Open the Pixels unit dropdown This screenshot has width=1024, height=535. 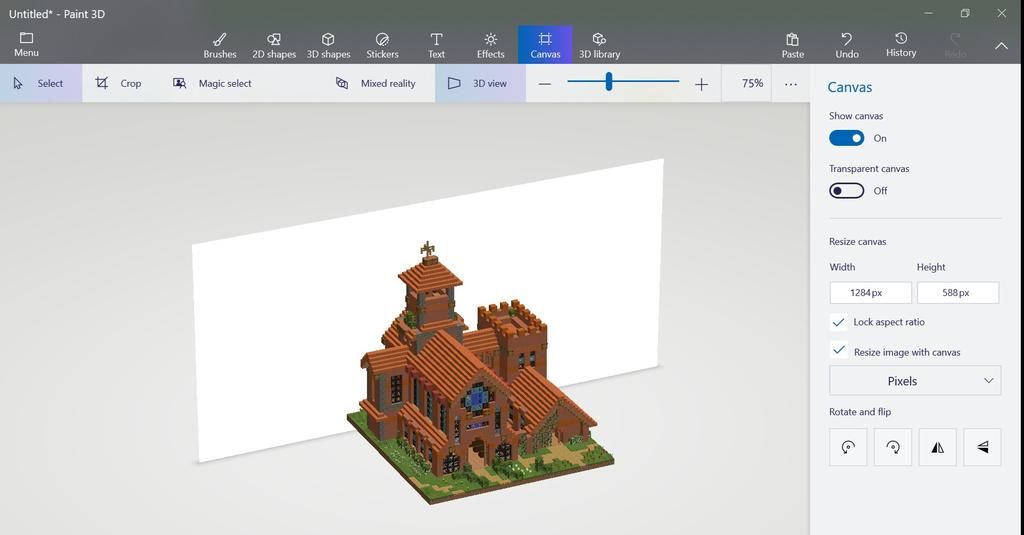coord(915,381)
